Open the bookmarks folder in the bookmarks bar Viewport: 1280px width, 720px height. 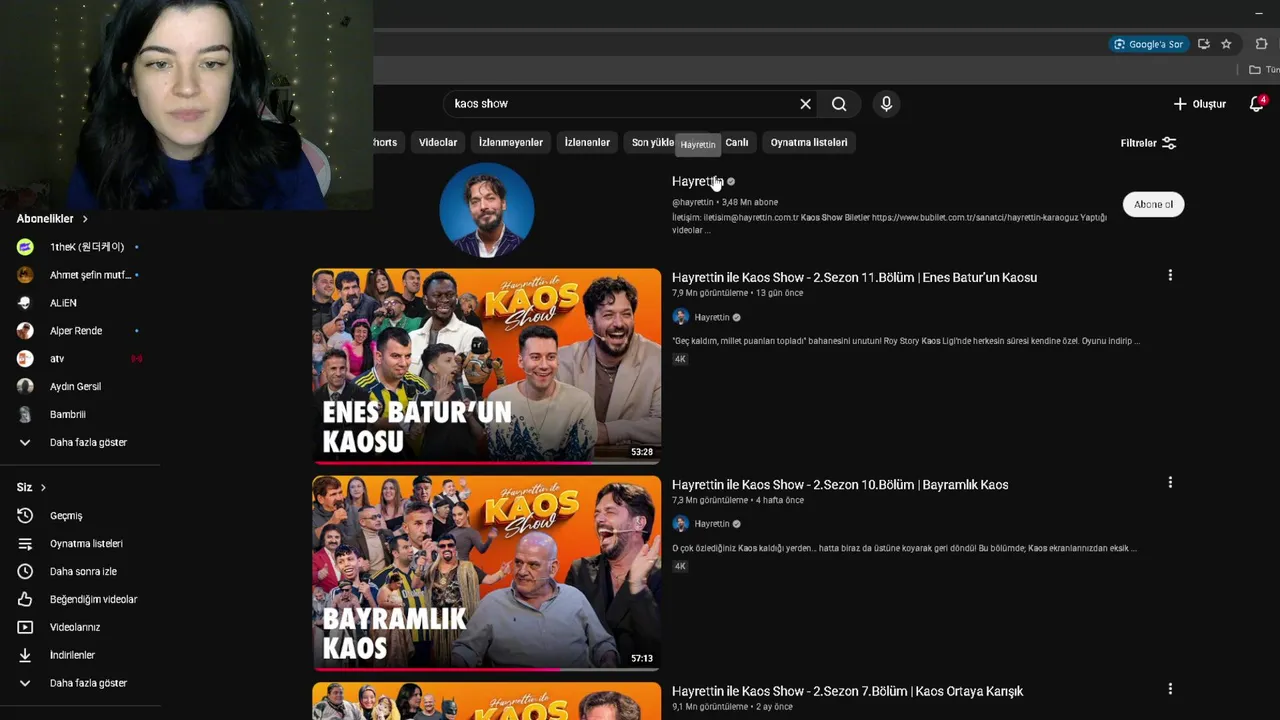pyautogui.click(x=1264, y=70)
